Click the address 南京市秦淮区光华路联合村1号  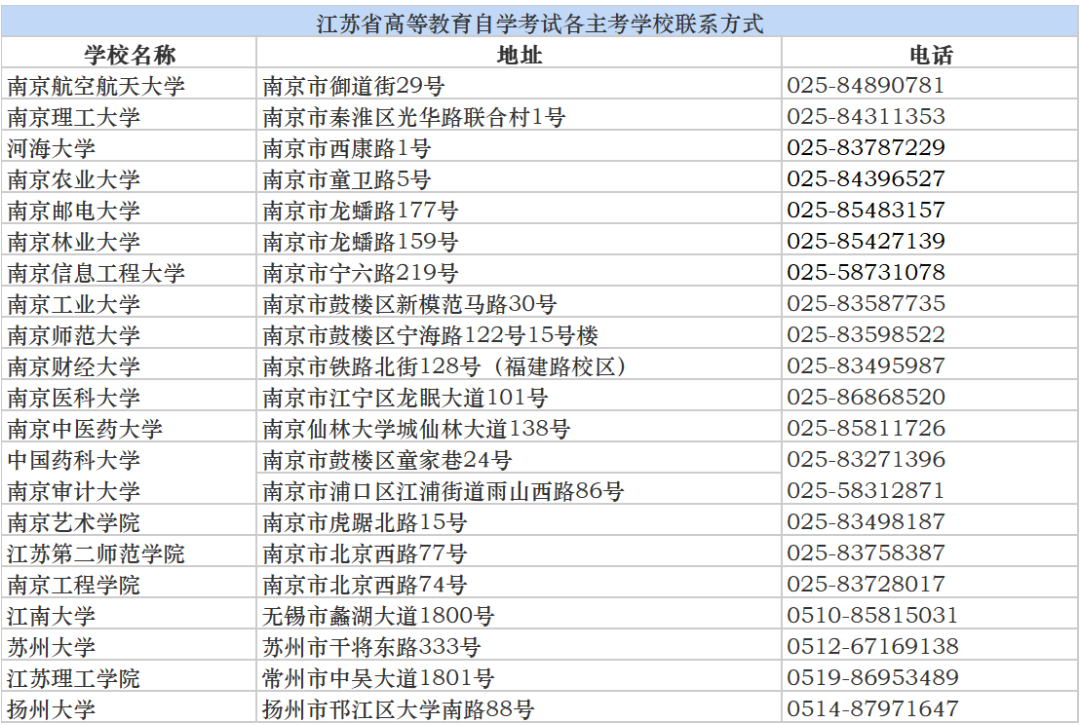413,117
